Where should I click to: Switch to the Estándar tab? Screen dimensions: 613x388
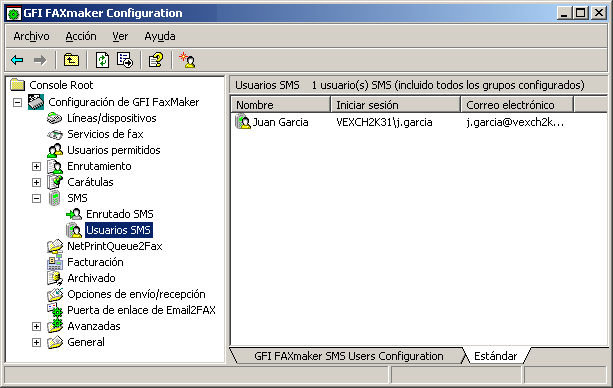[495, 356]
